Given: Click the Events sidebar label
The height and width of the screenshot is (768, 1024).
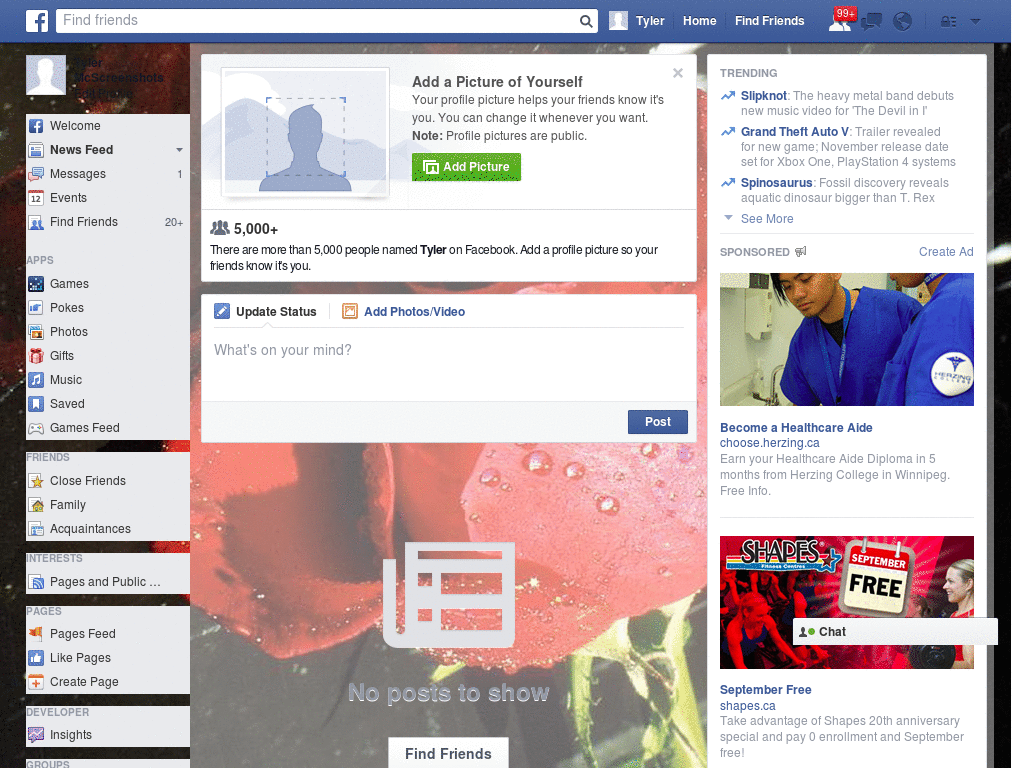Looking at the screenshot, I should tap(69, 198).
